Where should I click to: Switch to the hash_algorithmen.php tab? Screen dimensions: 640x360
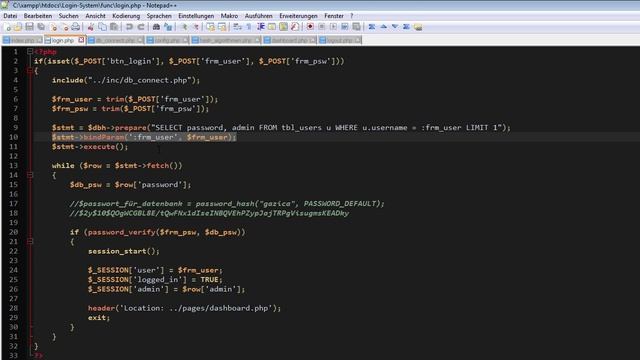pyautogui.click(x=225, y=40)
